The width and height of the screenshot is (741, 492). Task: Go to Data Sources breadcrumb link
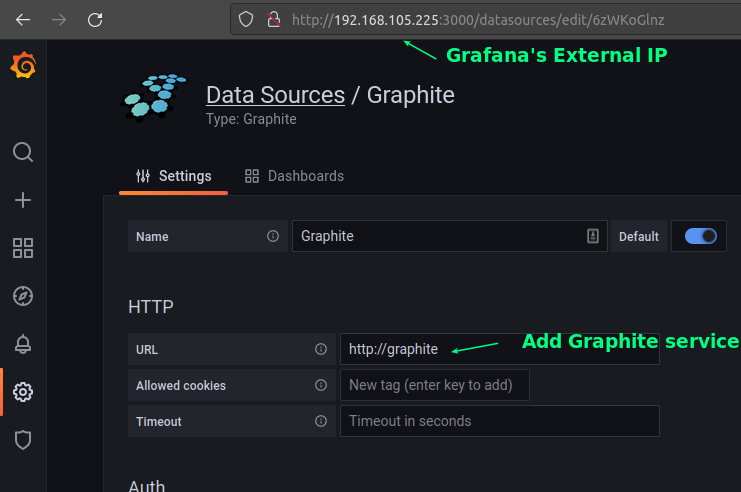(x=276, y=95)
